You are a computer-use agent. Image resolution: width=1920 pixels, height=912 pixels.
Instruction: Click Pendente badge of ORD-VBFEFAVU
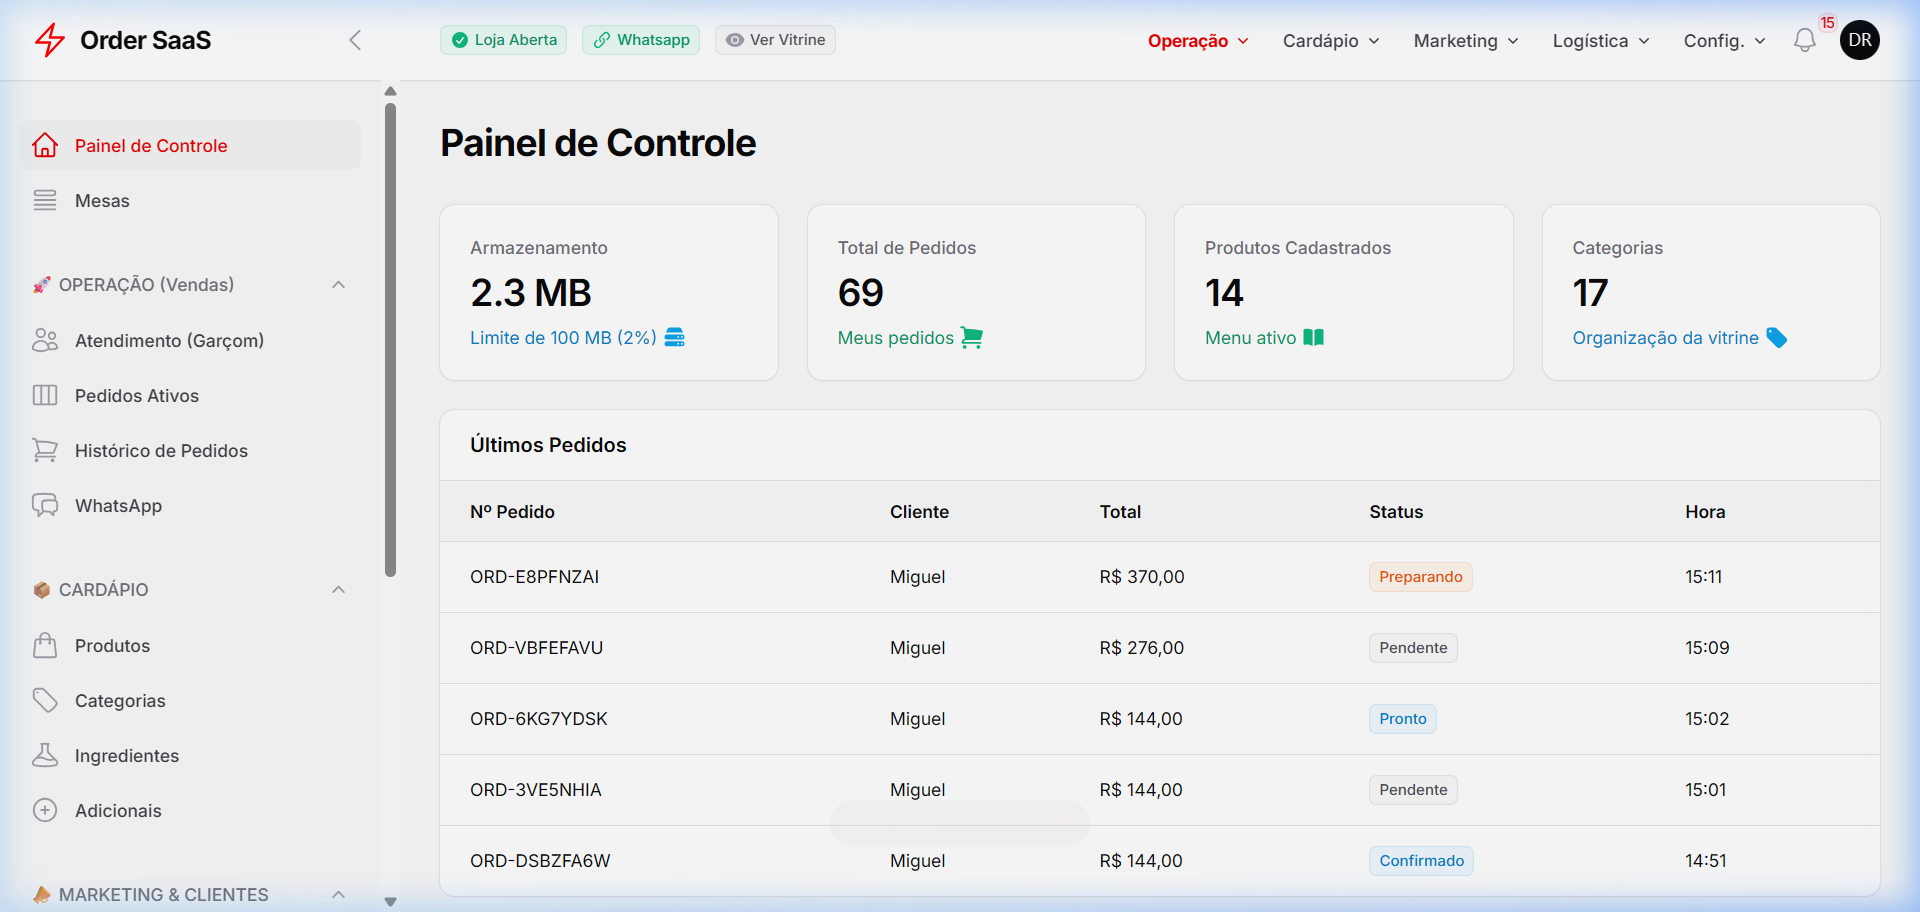[1413, 648]
